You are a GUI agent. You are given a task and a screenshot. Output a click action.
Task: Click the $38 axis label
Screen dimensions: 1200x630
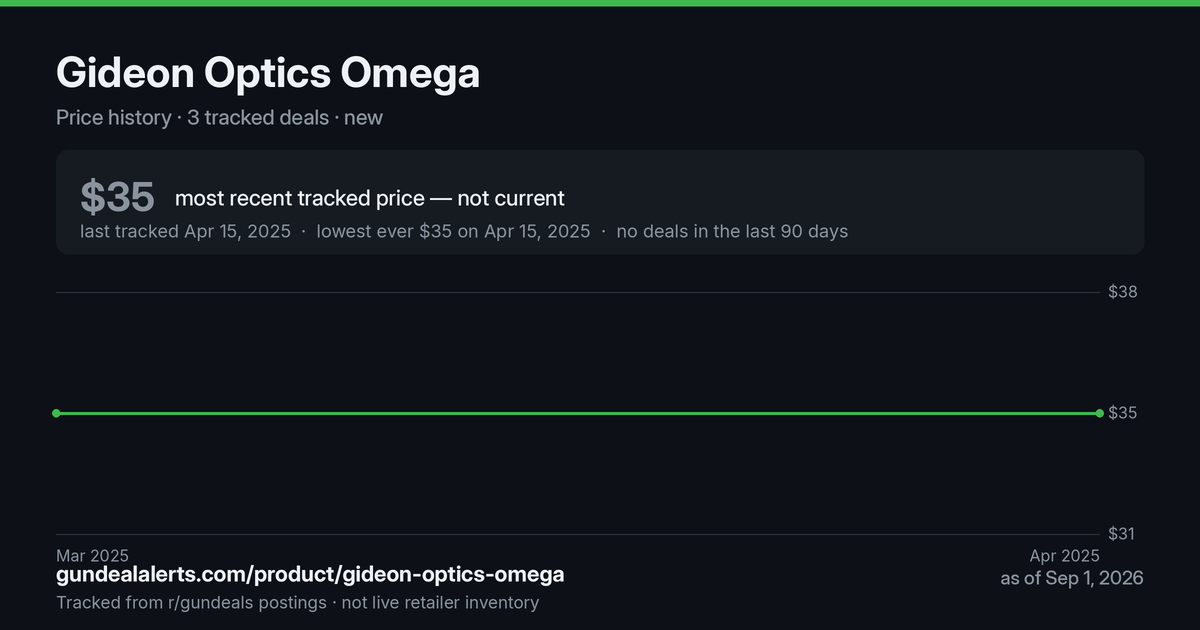tap(1123, 292)
